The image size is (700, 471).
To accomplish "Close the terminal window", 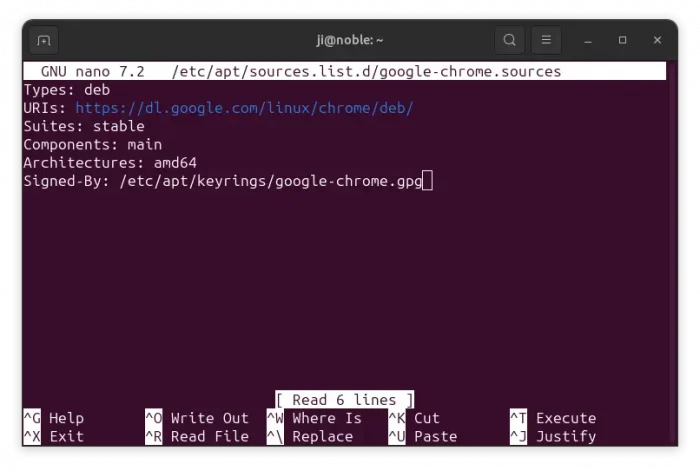I will pyautogui.click(x=657, y=40).
